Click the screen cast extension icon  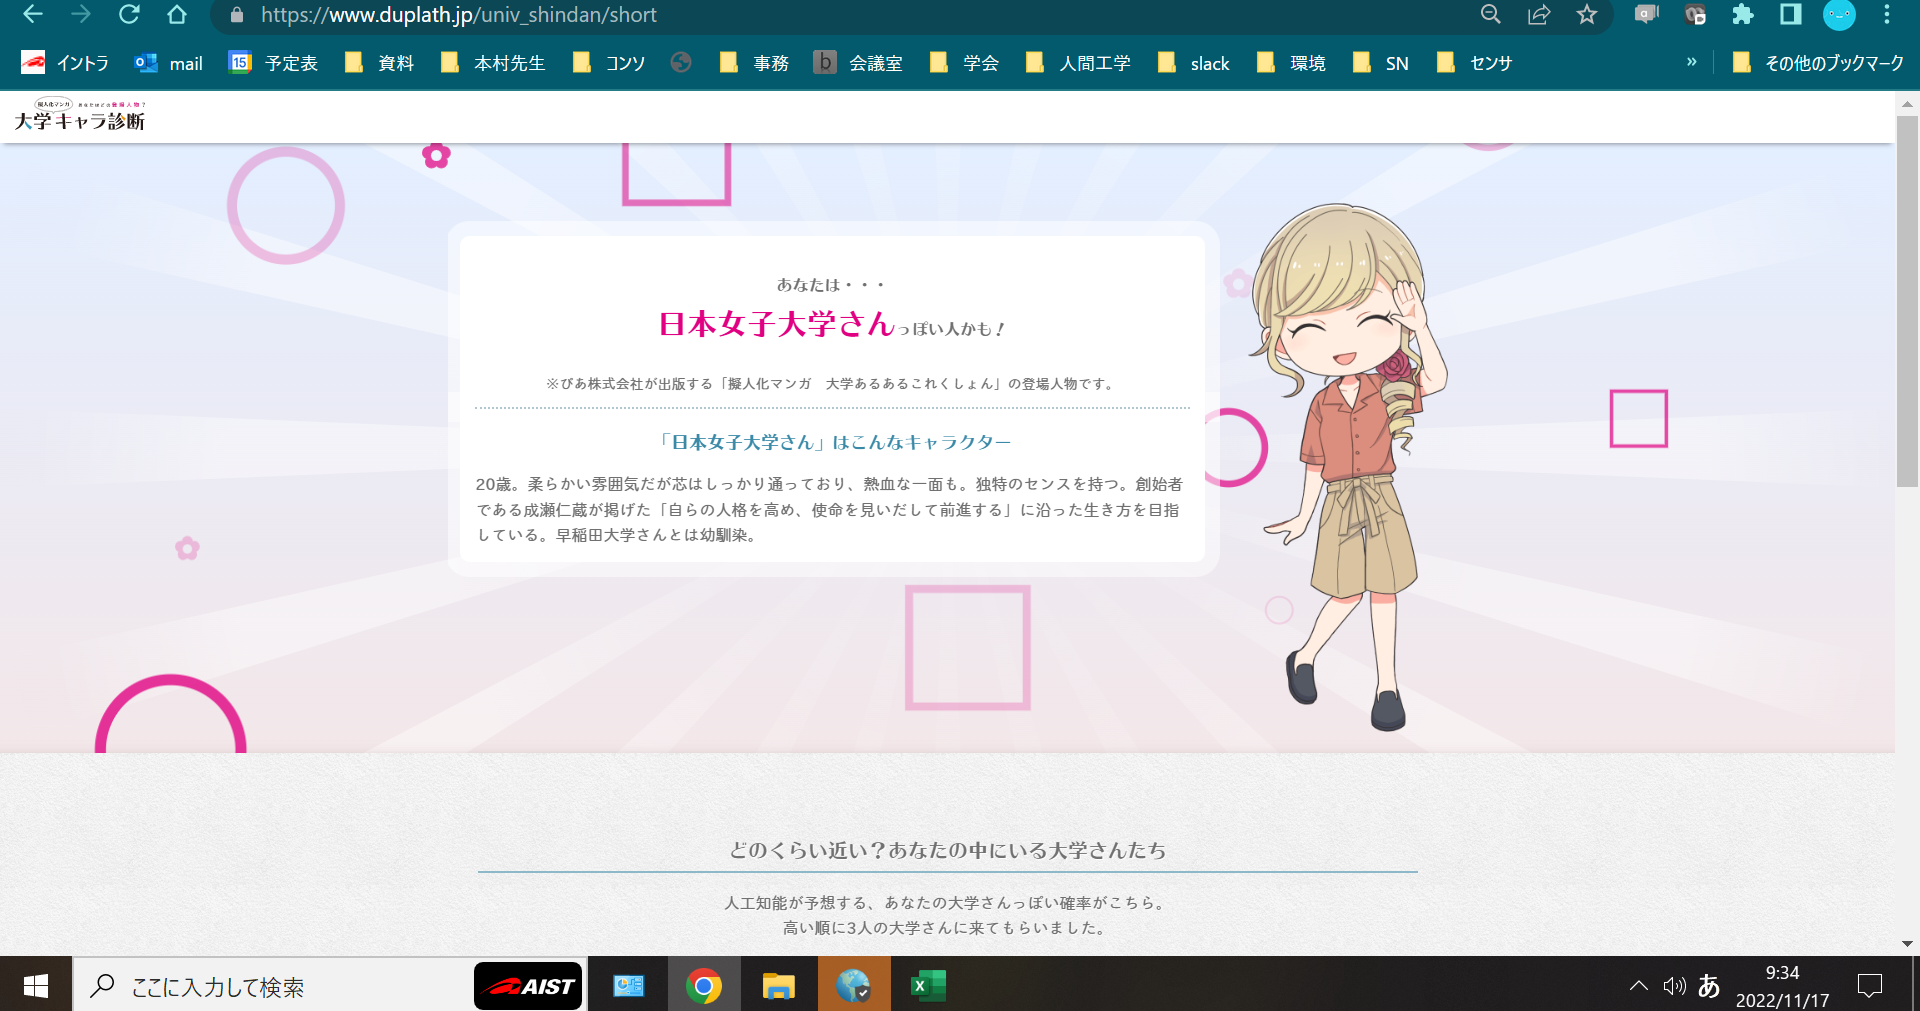pyautogui.click(x=1646, y=14)
